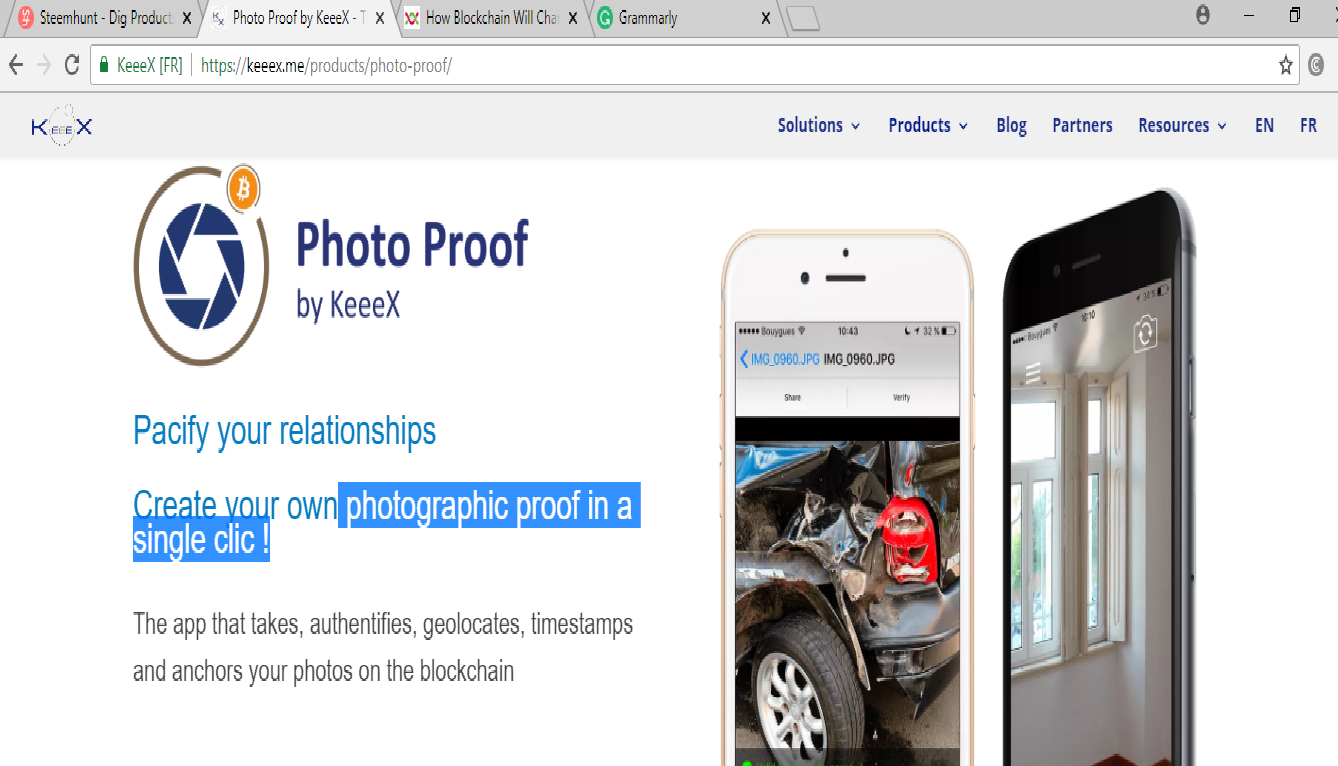The height and width of the screenshot is (766, 1338).
Task: Bookmark page with the star icon
Action: click(x=1285, y=65)
